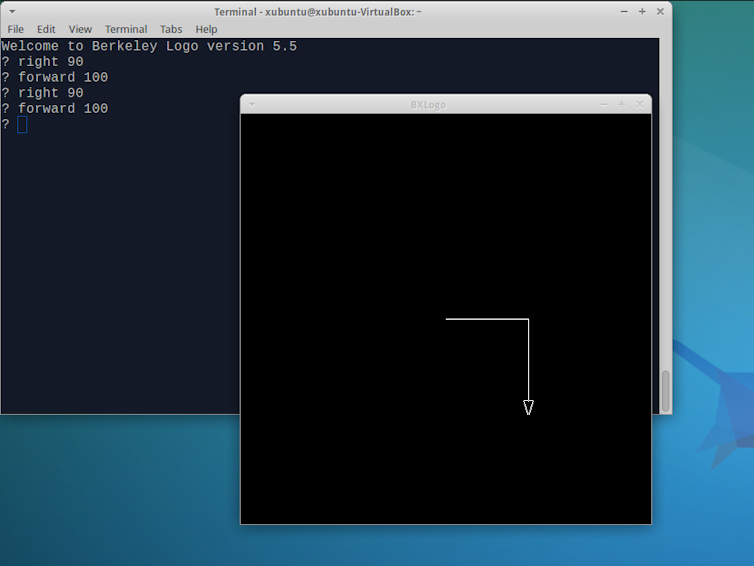Viewport: 754px width, 566px height.
Task: Open Terminal window menu arrow in title bar
Action: click(x=12, y=12)
